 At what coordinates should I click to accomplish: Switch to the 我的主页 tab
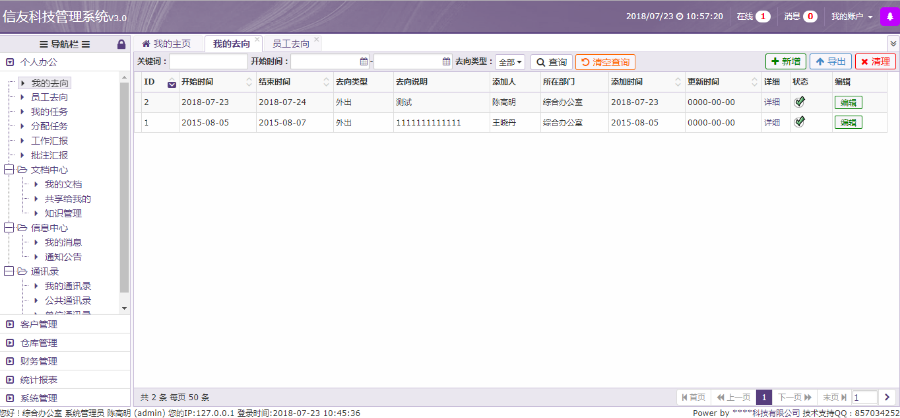(168, 44)
